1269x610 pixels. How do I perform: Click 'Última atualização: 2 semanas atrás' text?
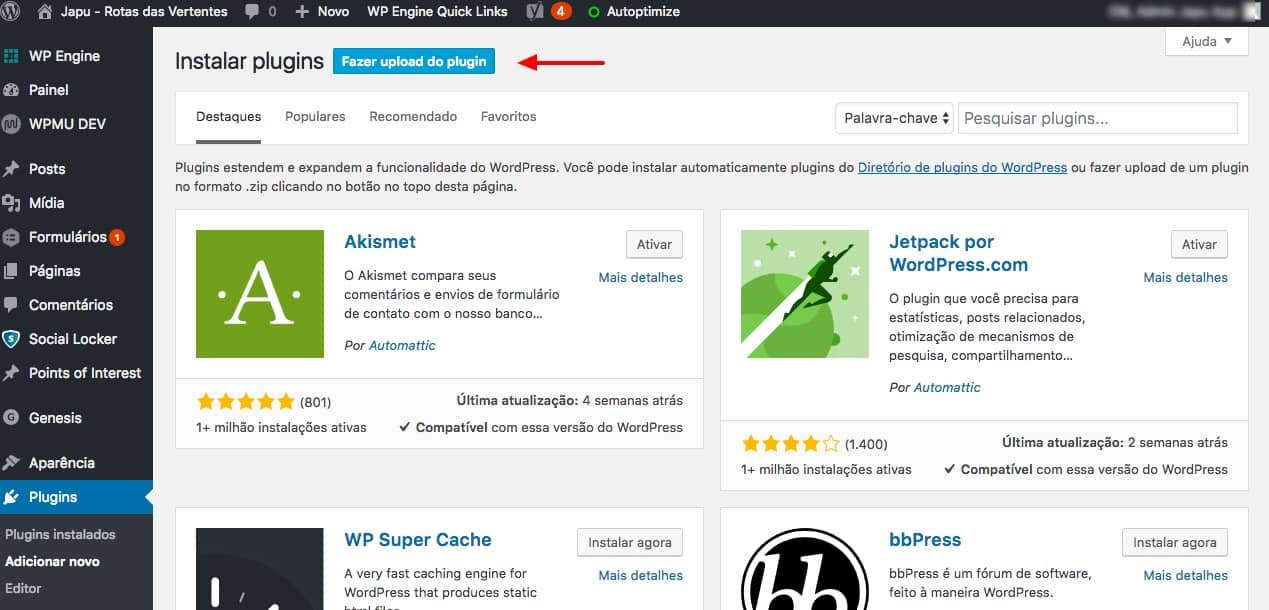pos(1115,442)
